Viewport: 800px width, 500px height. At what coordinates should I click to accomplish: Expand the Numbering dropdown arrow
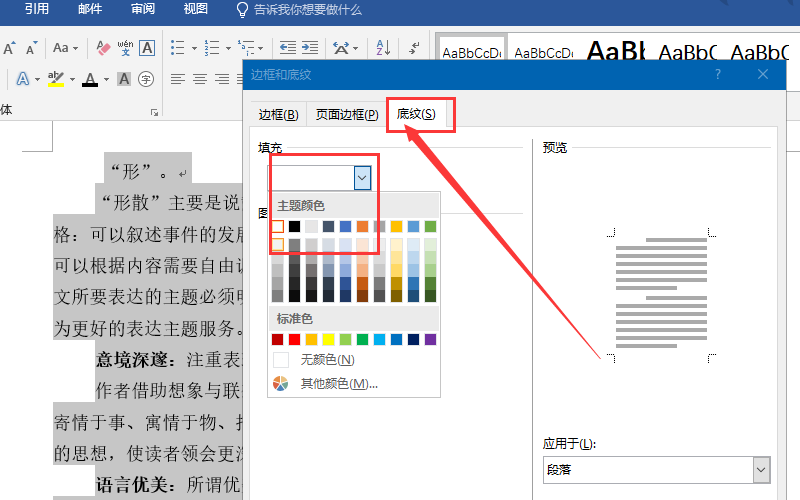tap(228, 48)
